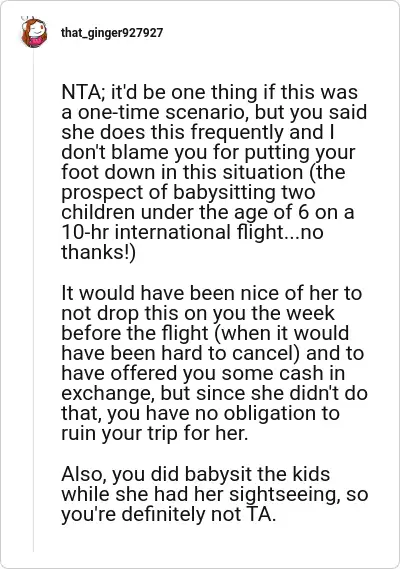This screenshot has height=569, width=400.
Task: Click the line "while she had her sightseeing, so"
Action: (215, 494)
